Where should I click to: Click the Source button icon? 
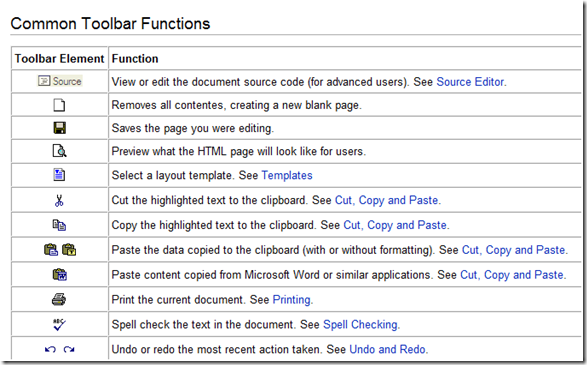[x=60, y=81]
